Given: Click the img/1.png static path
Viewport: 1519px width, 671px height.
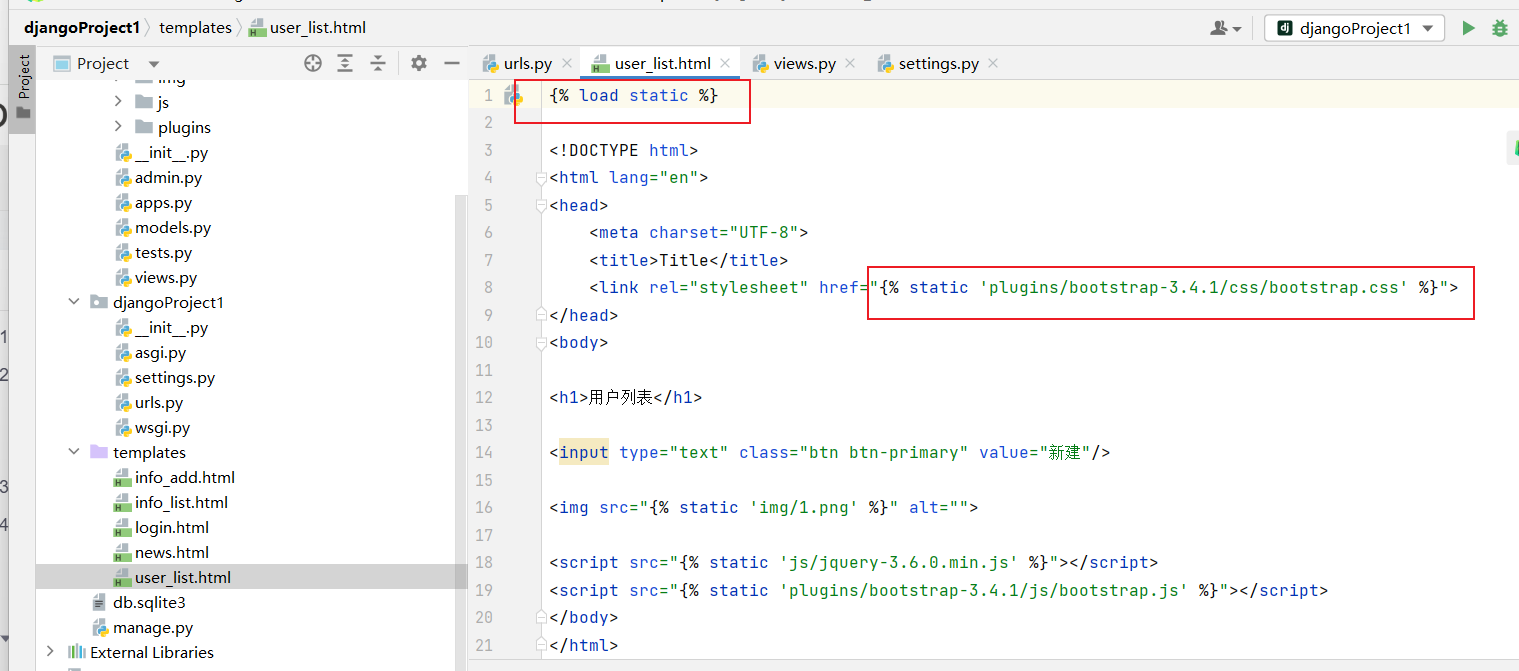Looking at the screenshot, I should 804,507.
